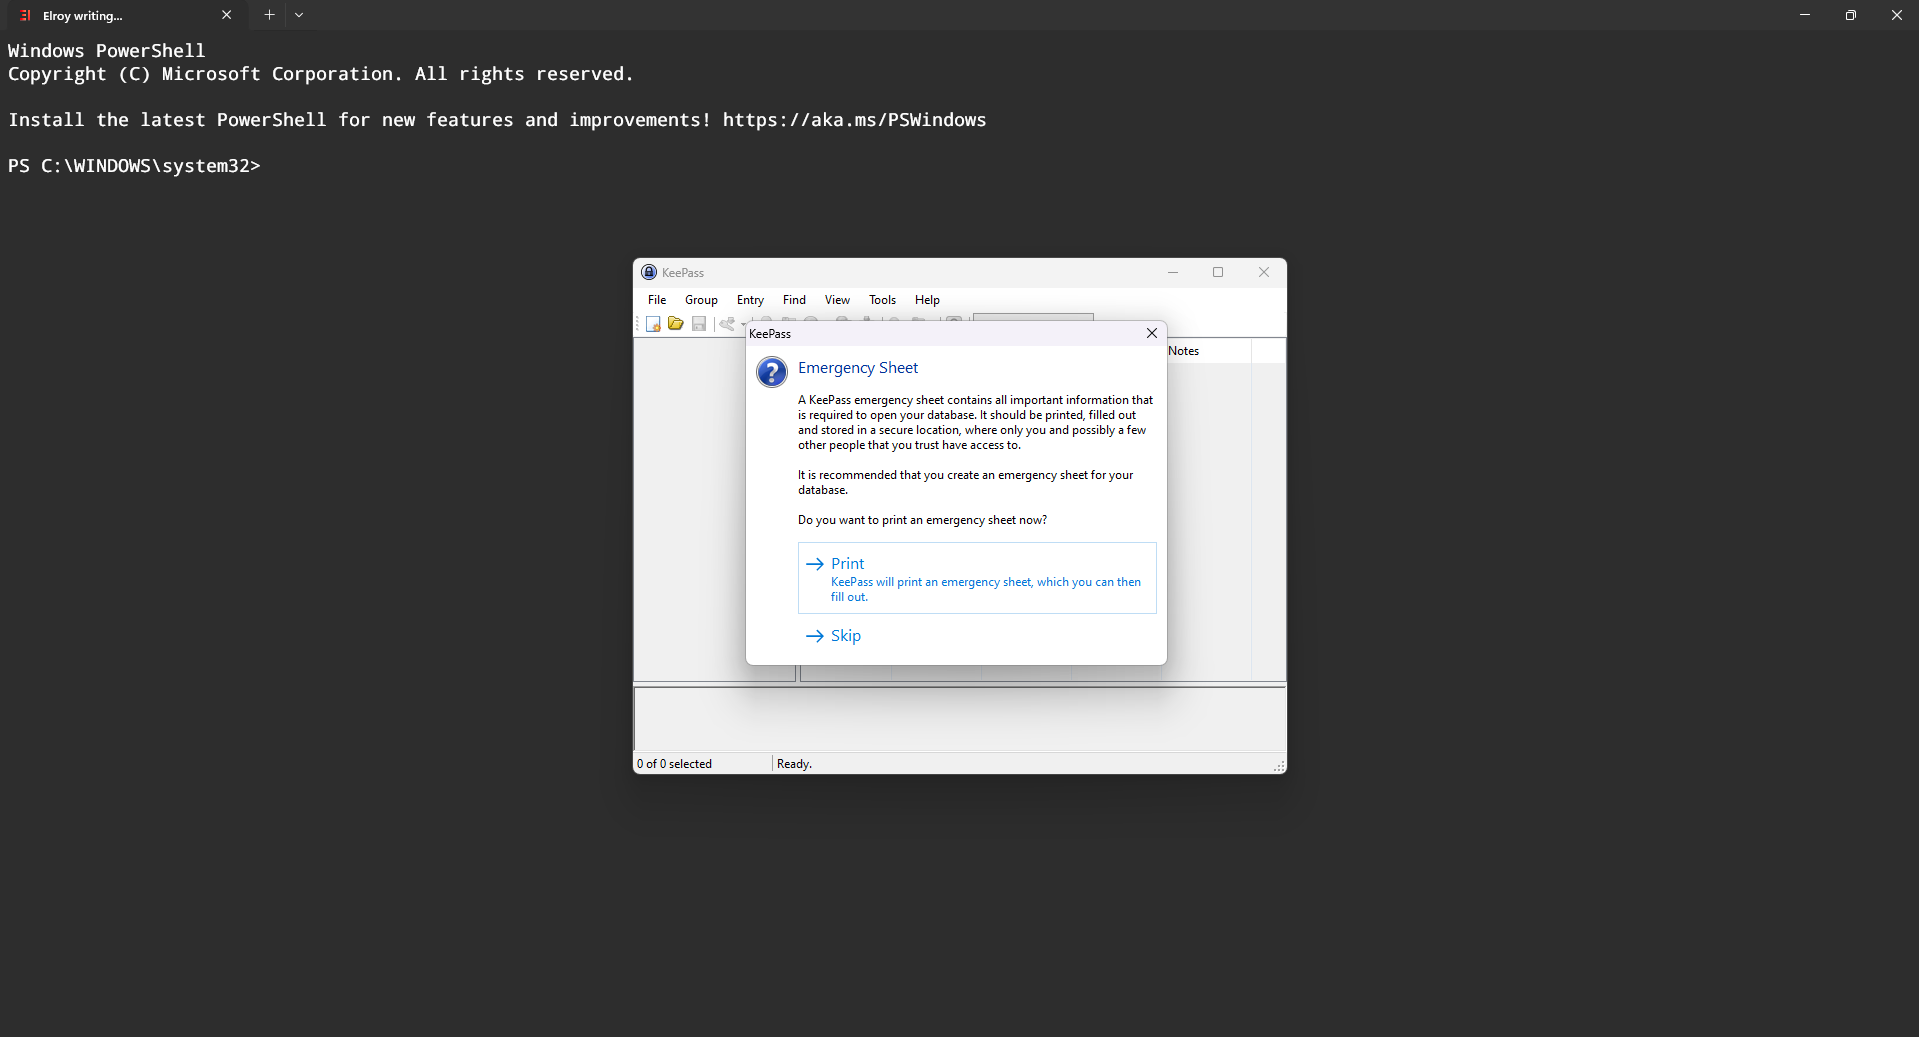
Task: Click the 'Emergency Sheet' dialog heading
Action: click(858, 368)
